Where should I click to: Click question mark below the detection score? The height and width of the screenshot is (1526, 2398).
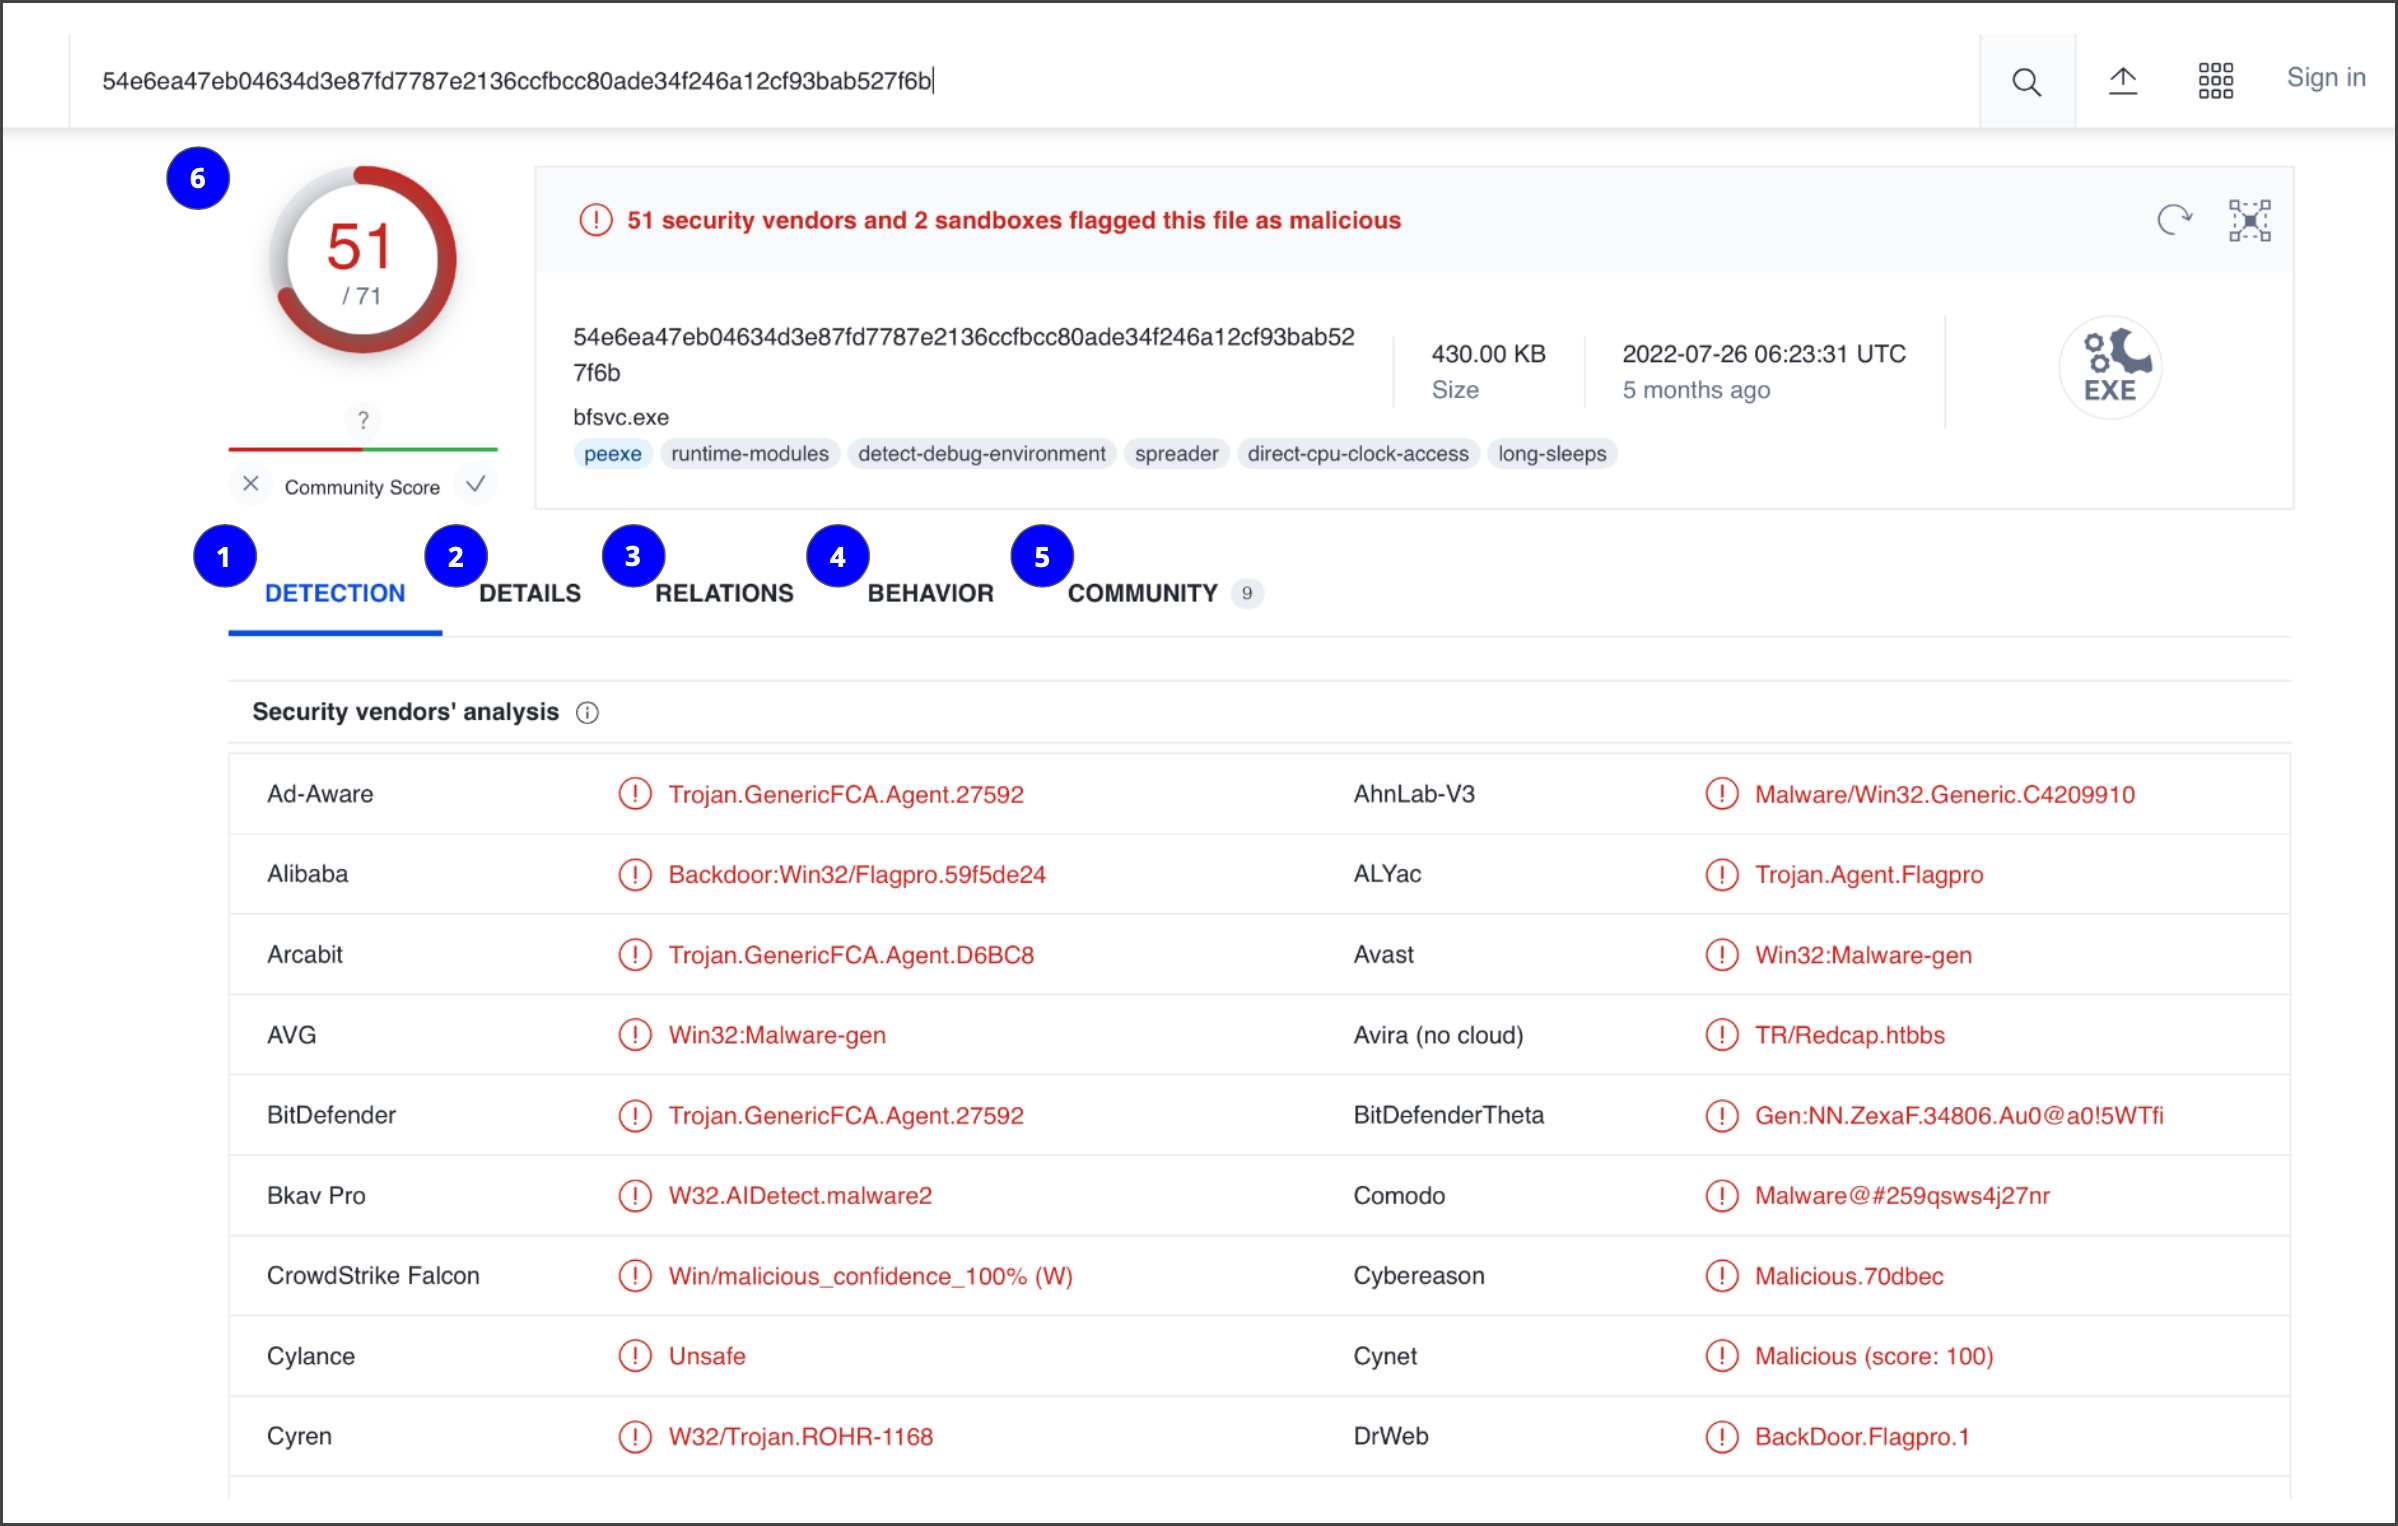coord(363,420)
